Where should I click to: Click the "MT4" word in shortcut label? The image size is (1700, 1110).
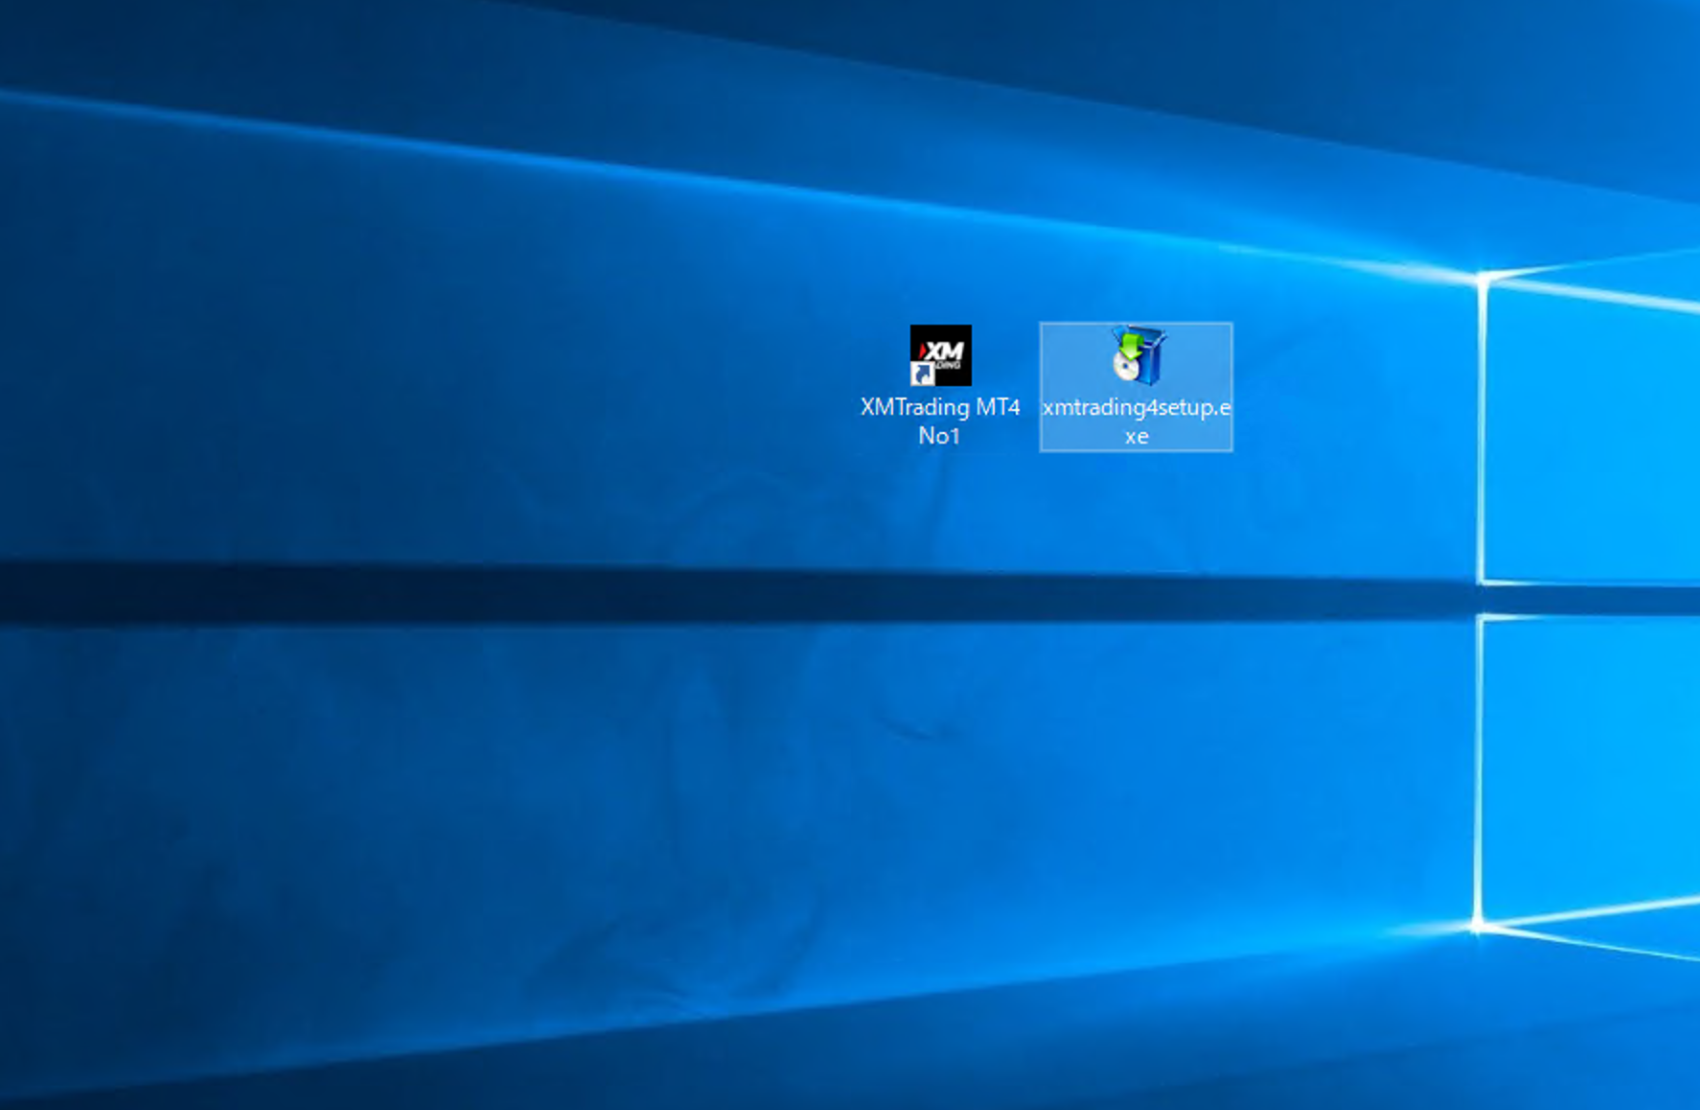[997, 408]
